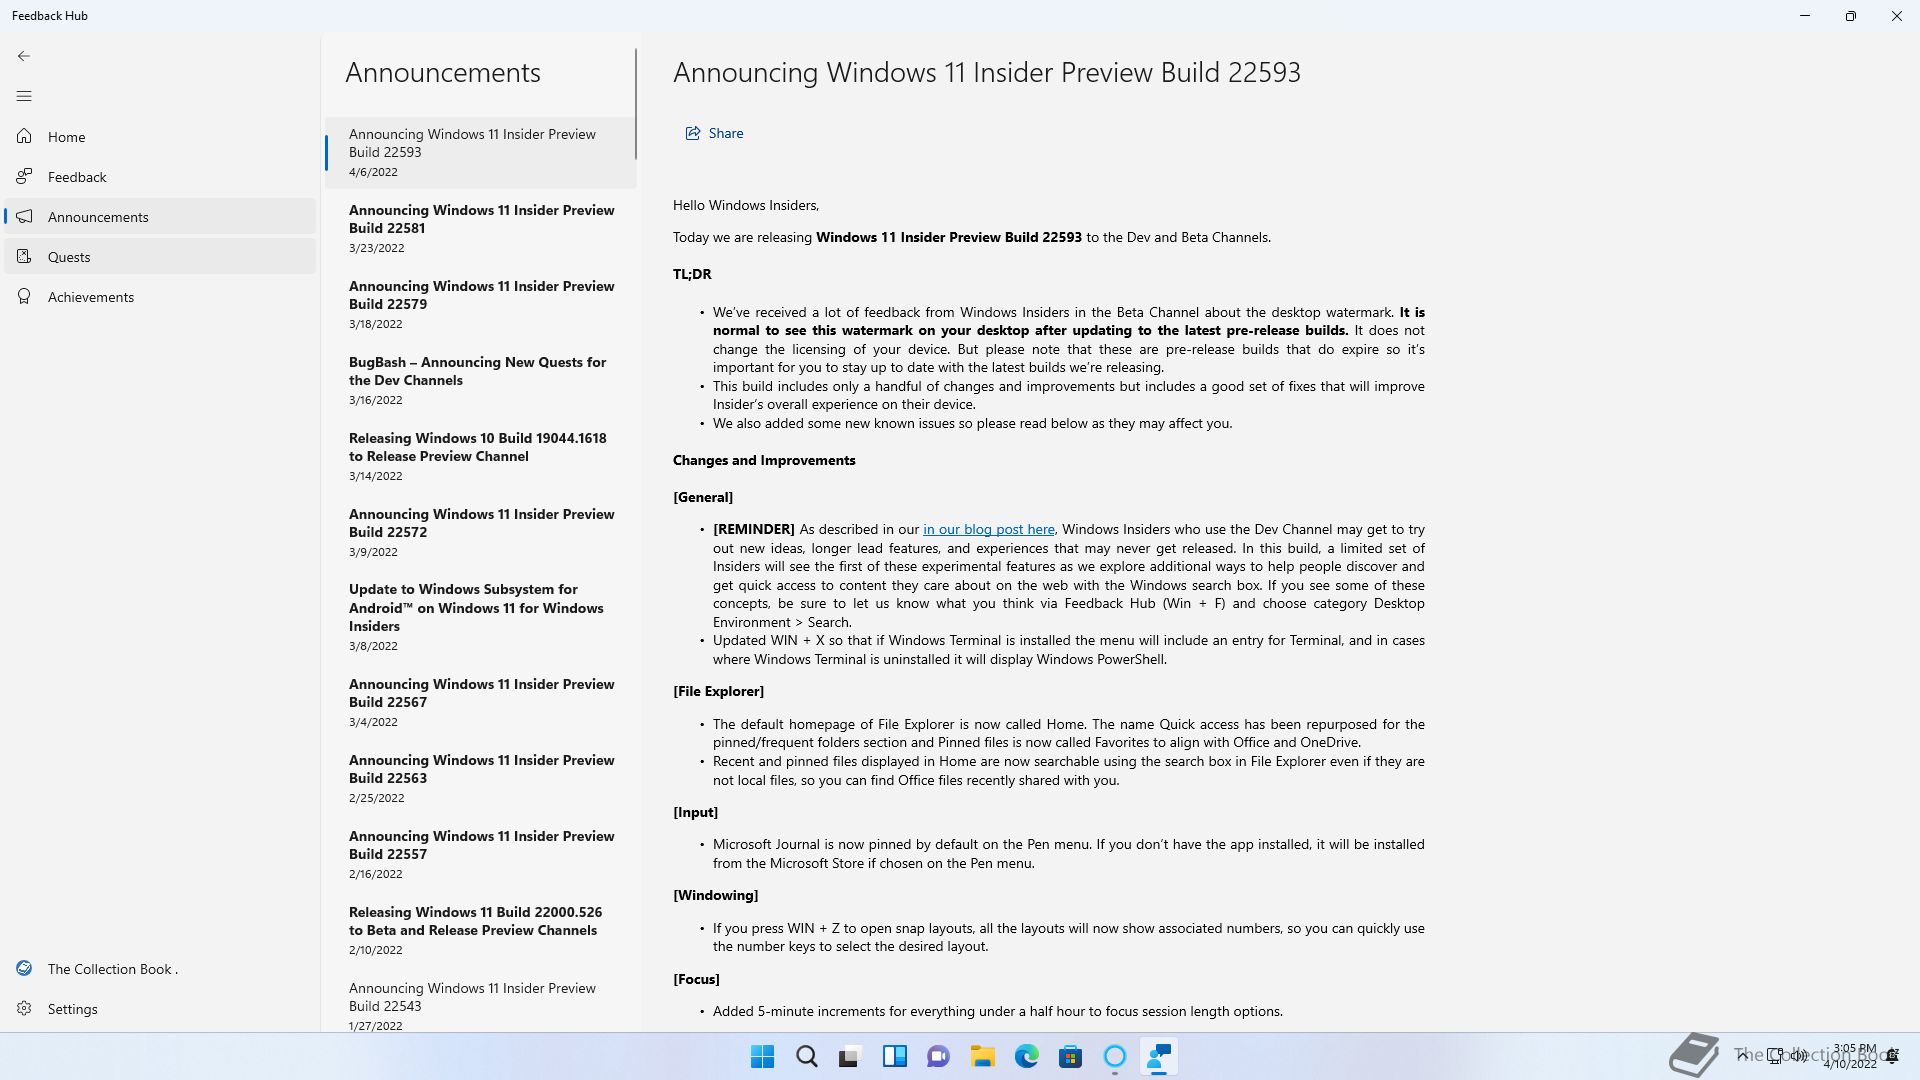Open Teams Chat from taskbar
The width and height of the screenshot is (1920, 1080).
[938, 1057]
